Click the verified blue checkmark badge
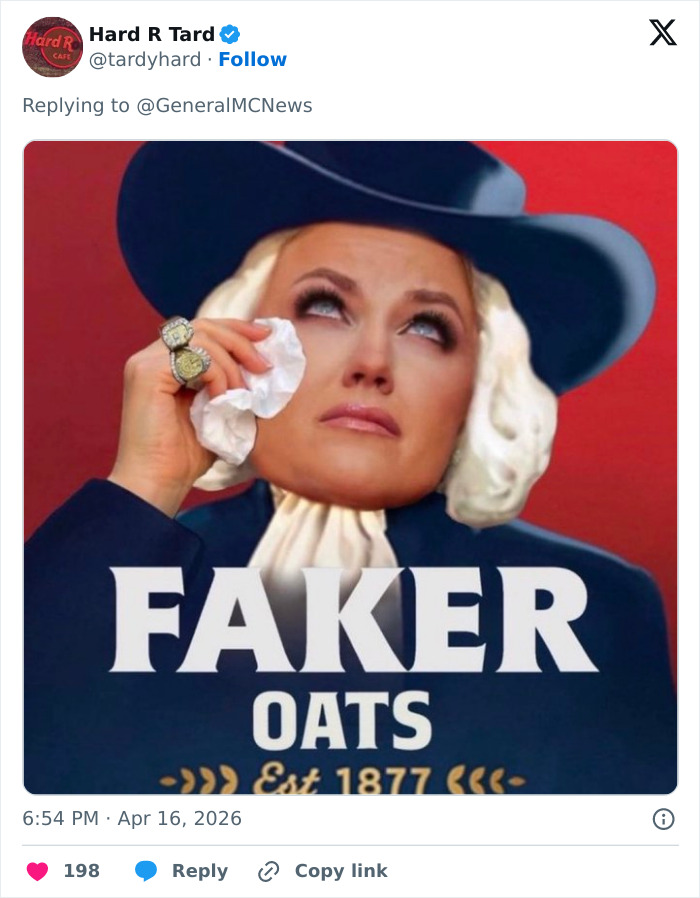 (231, 33)
